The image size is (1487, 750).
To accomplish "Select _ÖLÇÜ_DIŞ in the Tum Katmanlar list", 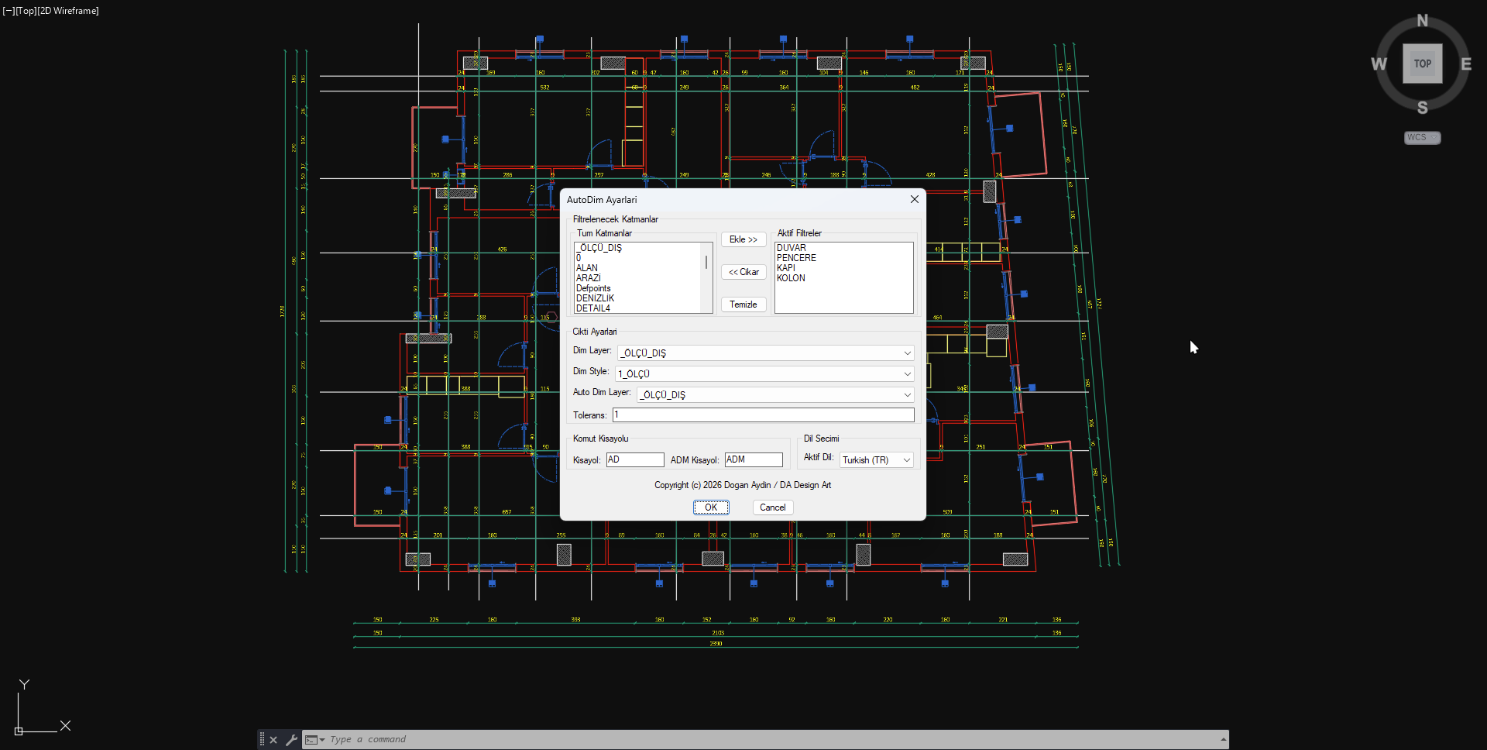I will pos(599,247).
